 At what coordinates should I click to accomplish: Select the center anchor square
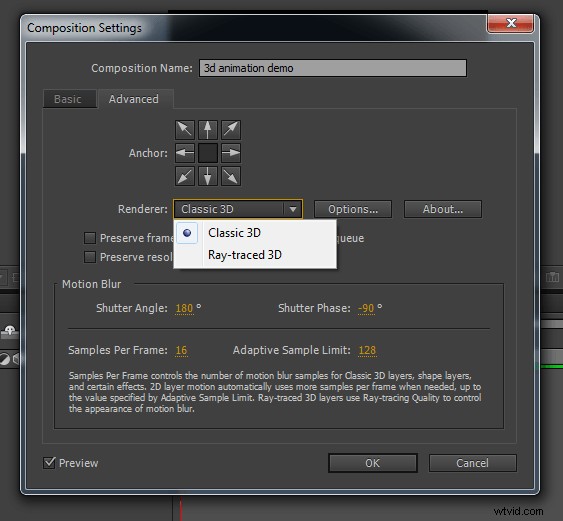click(x=208, y=153)
